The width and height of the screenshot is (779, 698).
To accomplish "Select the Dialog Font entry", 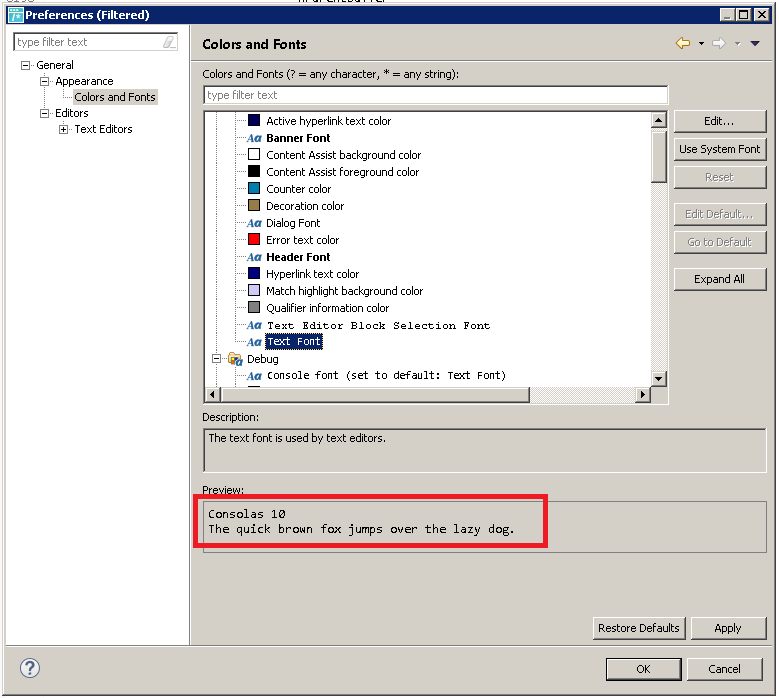I will (293, 223).
